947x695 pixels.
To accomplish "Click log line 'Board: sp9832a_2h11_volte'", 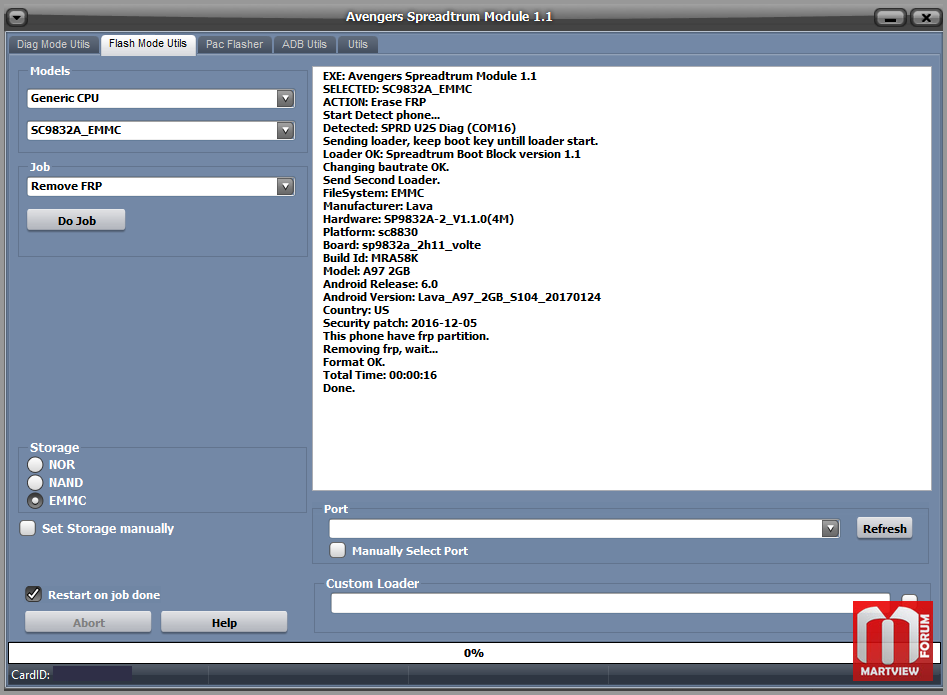I will (402, 245).
